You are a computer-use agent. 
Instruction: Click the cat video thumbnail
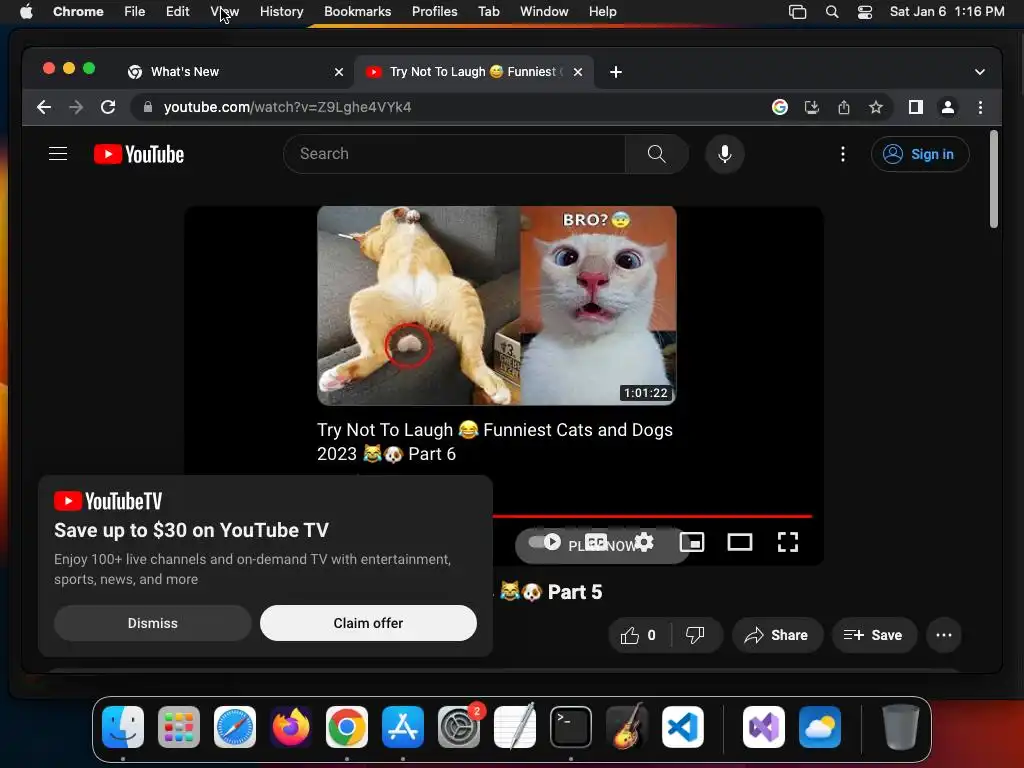[x=496, y=306]
